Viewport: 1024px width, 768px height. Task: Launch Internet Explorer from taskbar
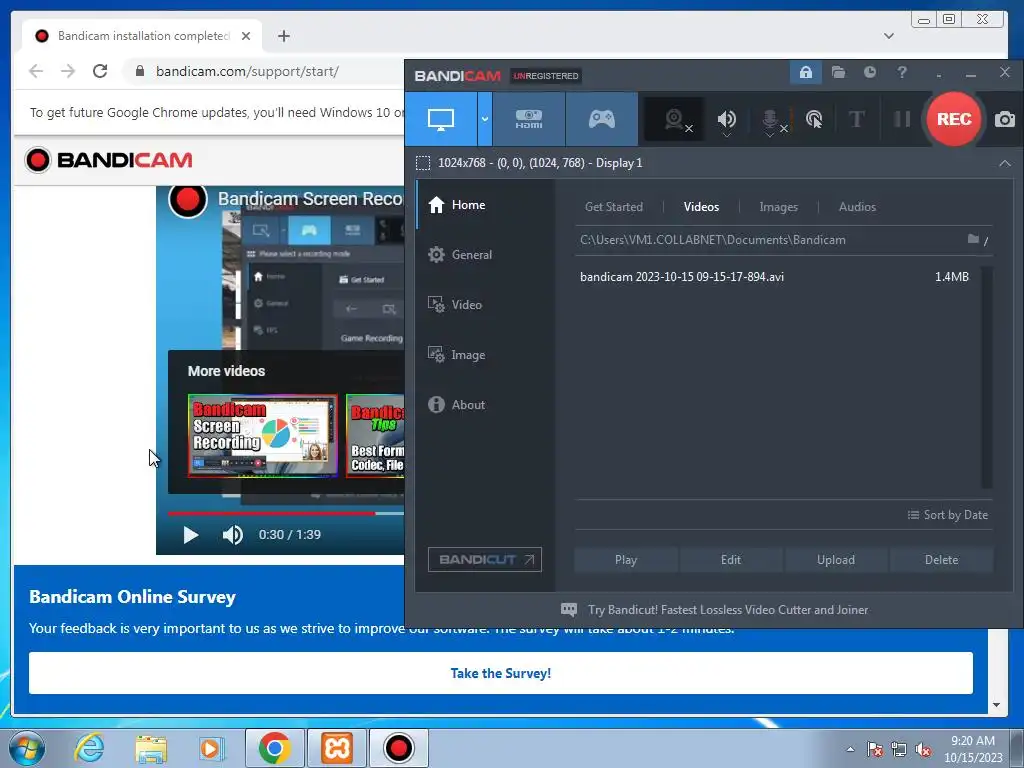89,748
